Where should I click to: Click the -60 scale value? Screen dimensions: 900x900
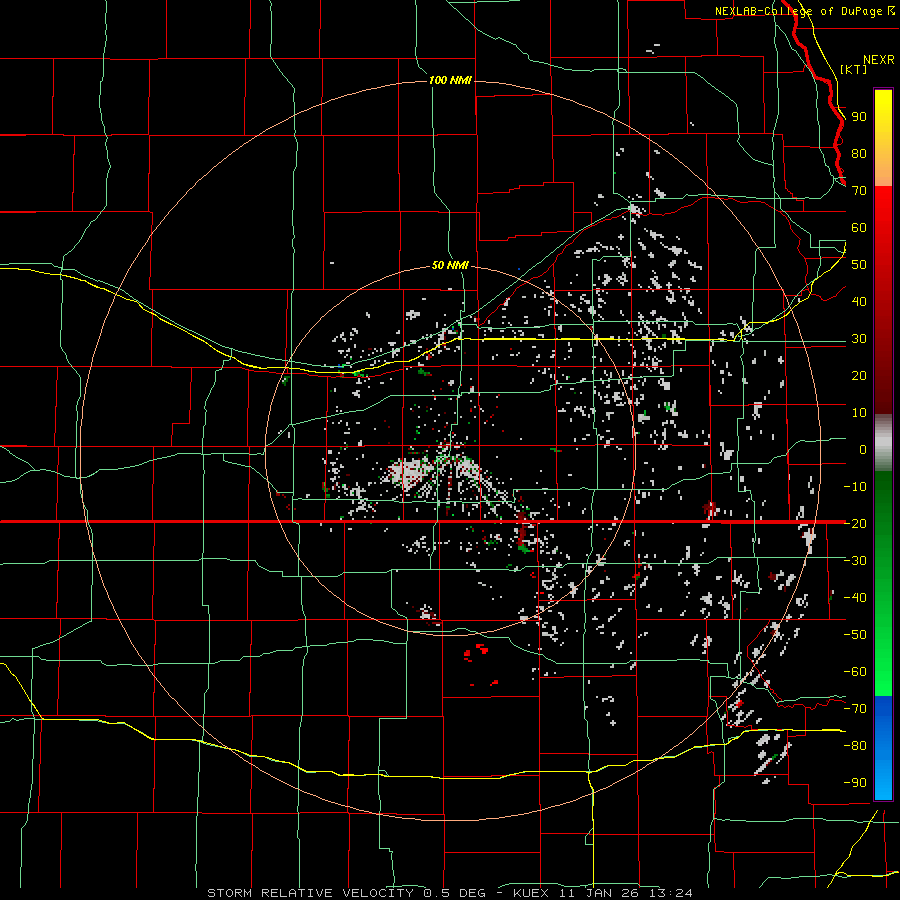855,672
